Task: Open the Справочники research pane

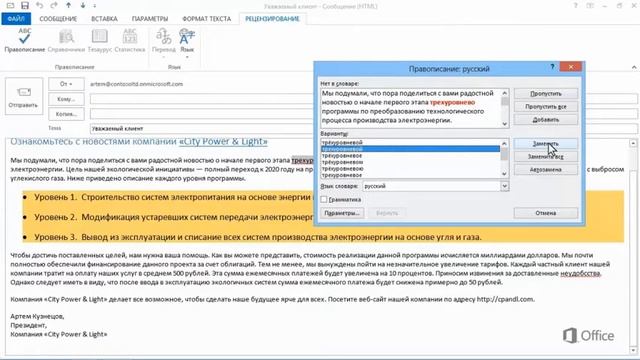Action: 66,41
